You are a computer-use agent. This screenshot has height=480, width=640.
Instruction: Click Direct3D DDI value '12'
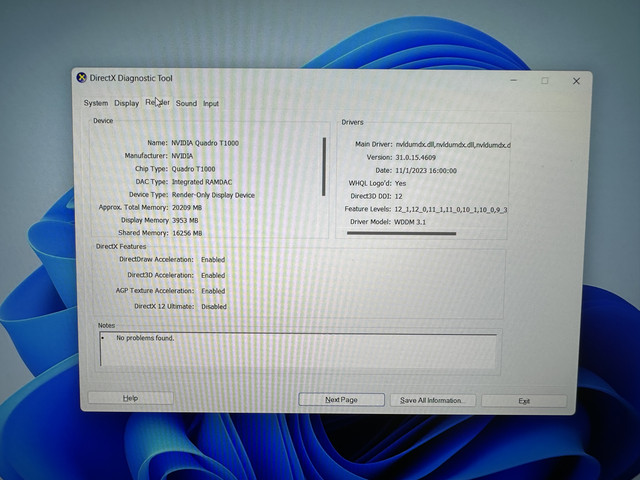click(x=398, y=196)
